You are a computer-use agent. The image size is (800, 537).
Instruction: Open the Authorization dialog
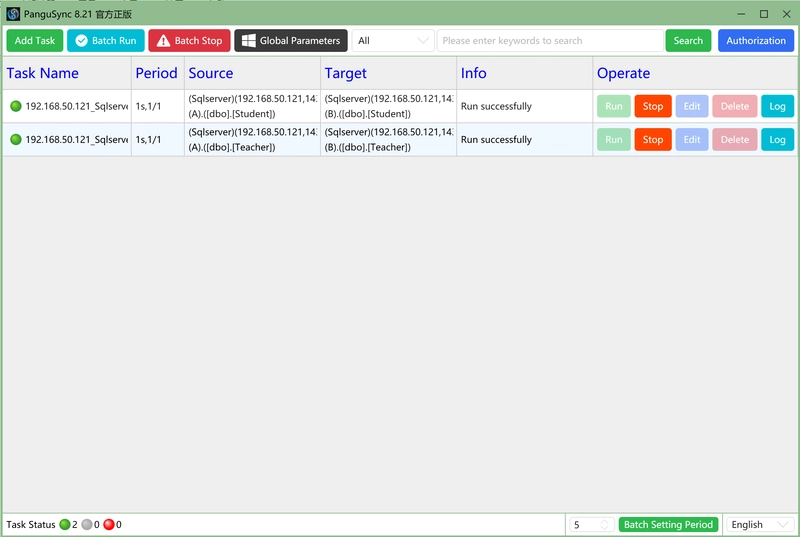pos(756,41)
